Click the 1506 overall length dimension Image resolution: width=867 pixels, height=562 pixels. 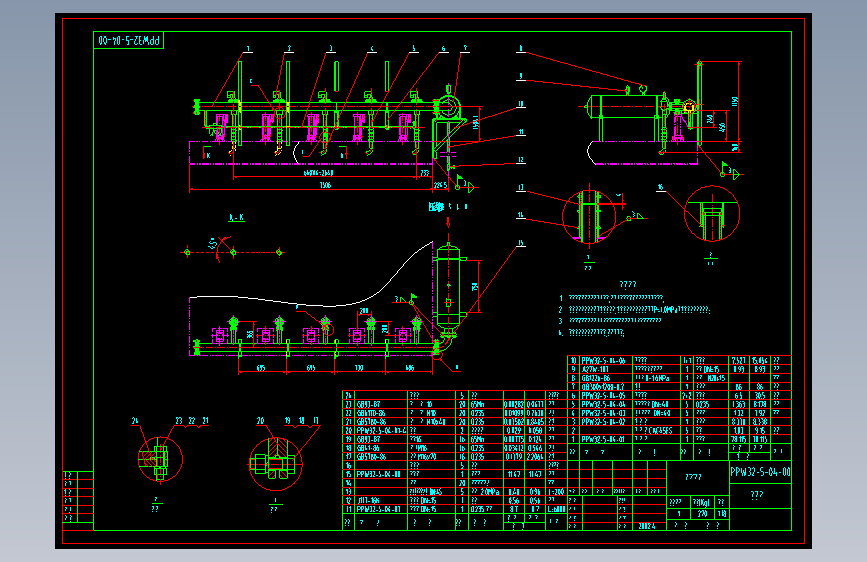pyautogui.click(x=326, y=185)
